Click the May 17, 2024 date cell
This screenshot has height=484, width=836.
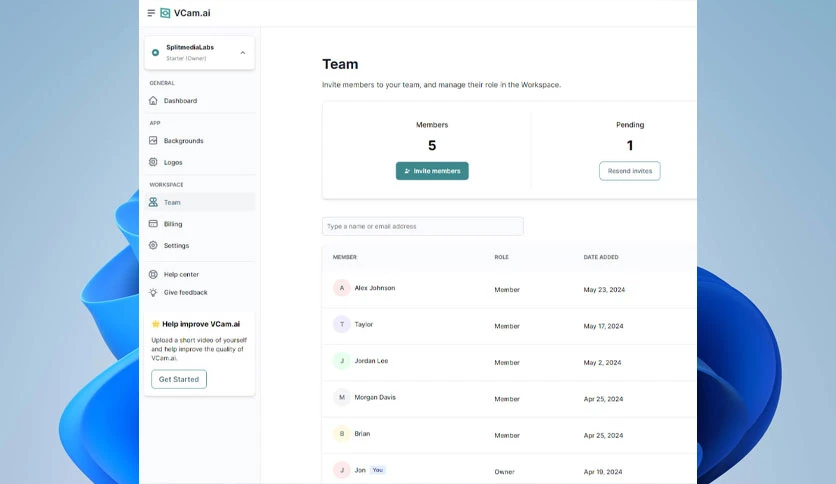pos(603,326)
